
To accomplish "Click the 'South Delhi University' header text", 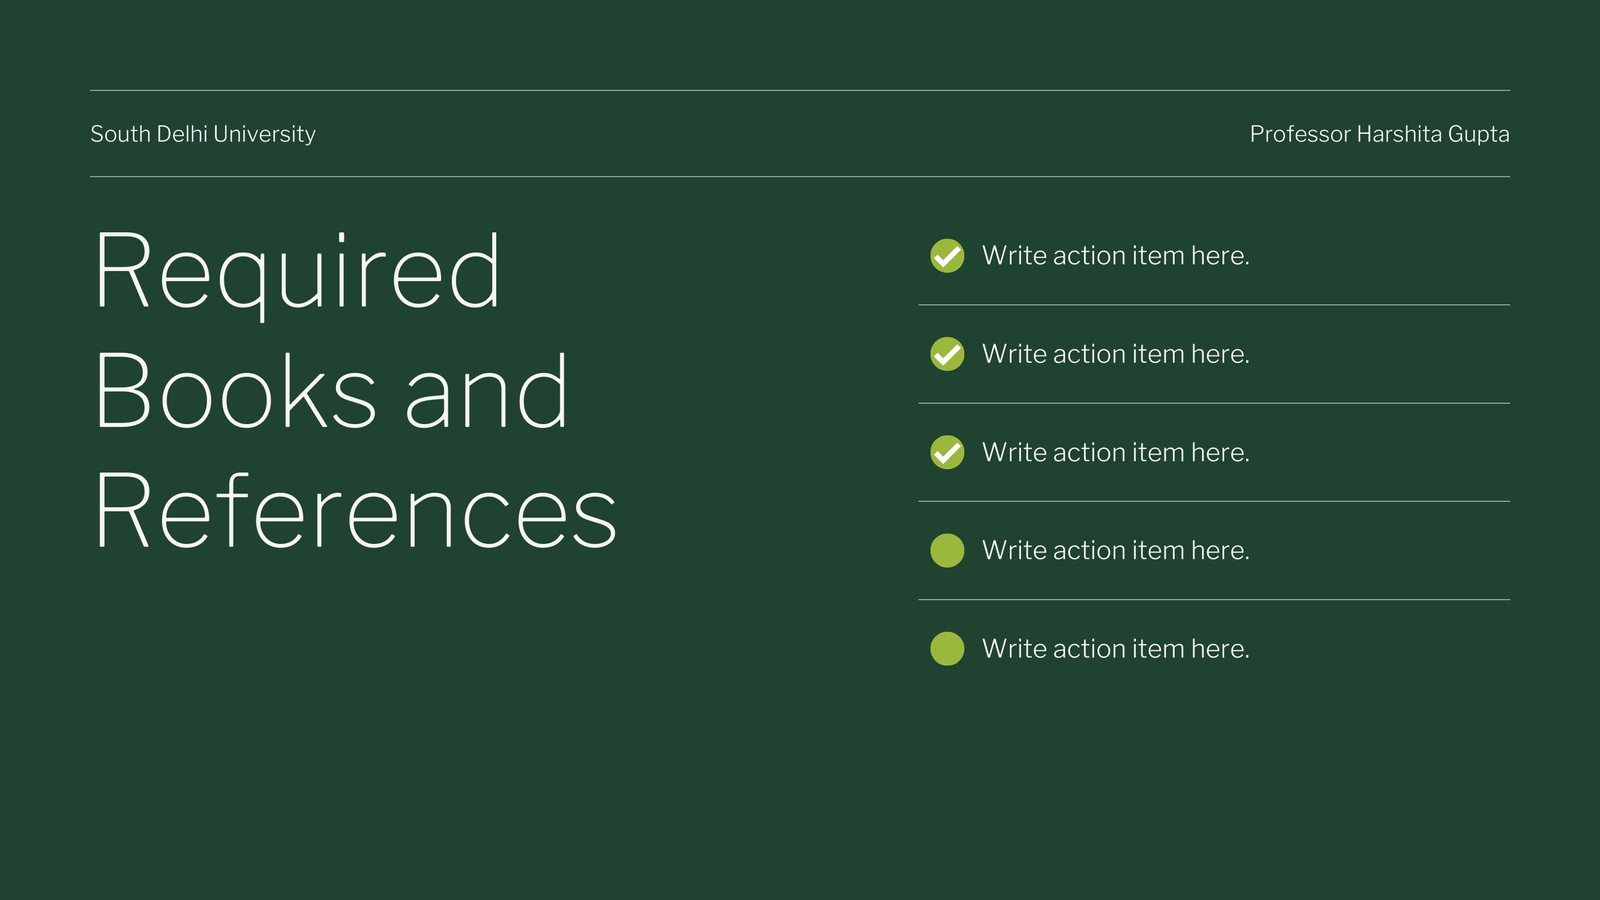I will [x=203, y=134].
